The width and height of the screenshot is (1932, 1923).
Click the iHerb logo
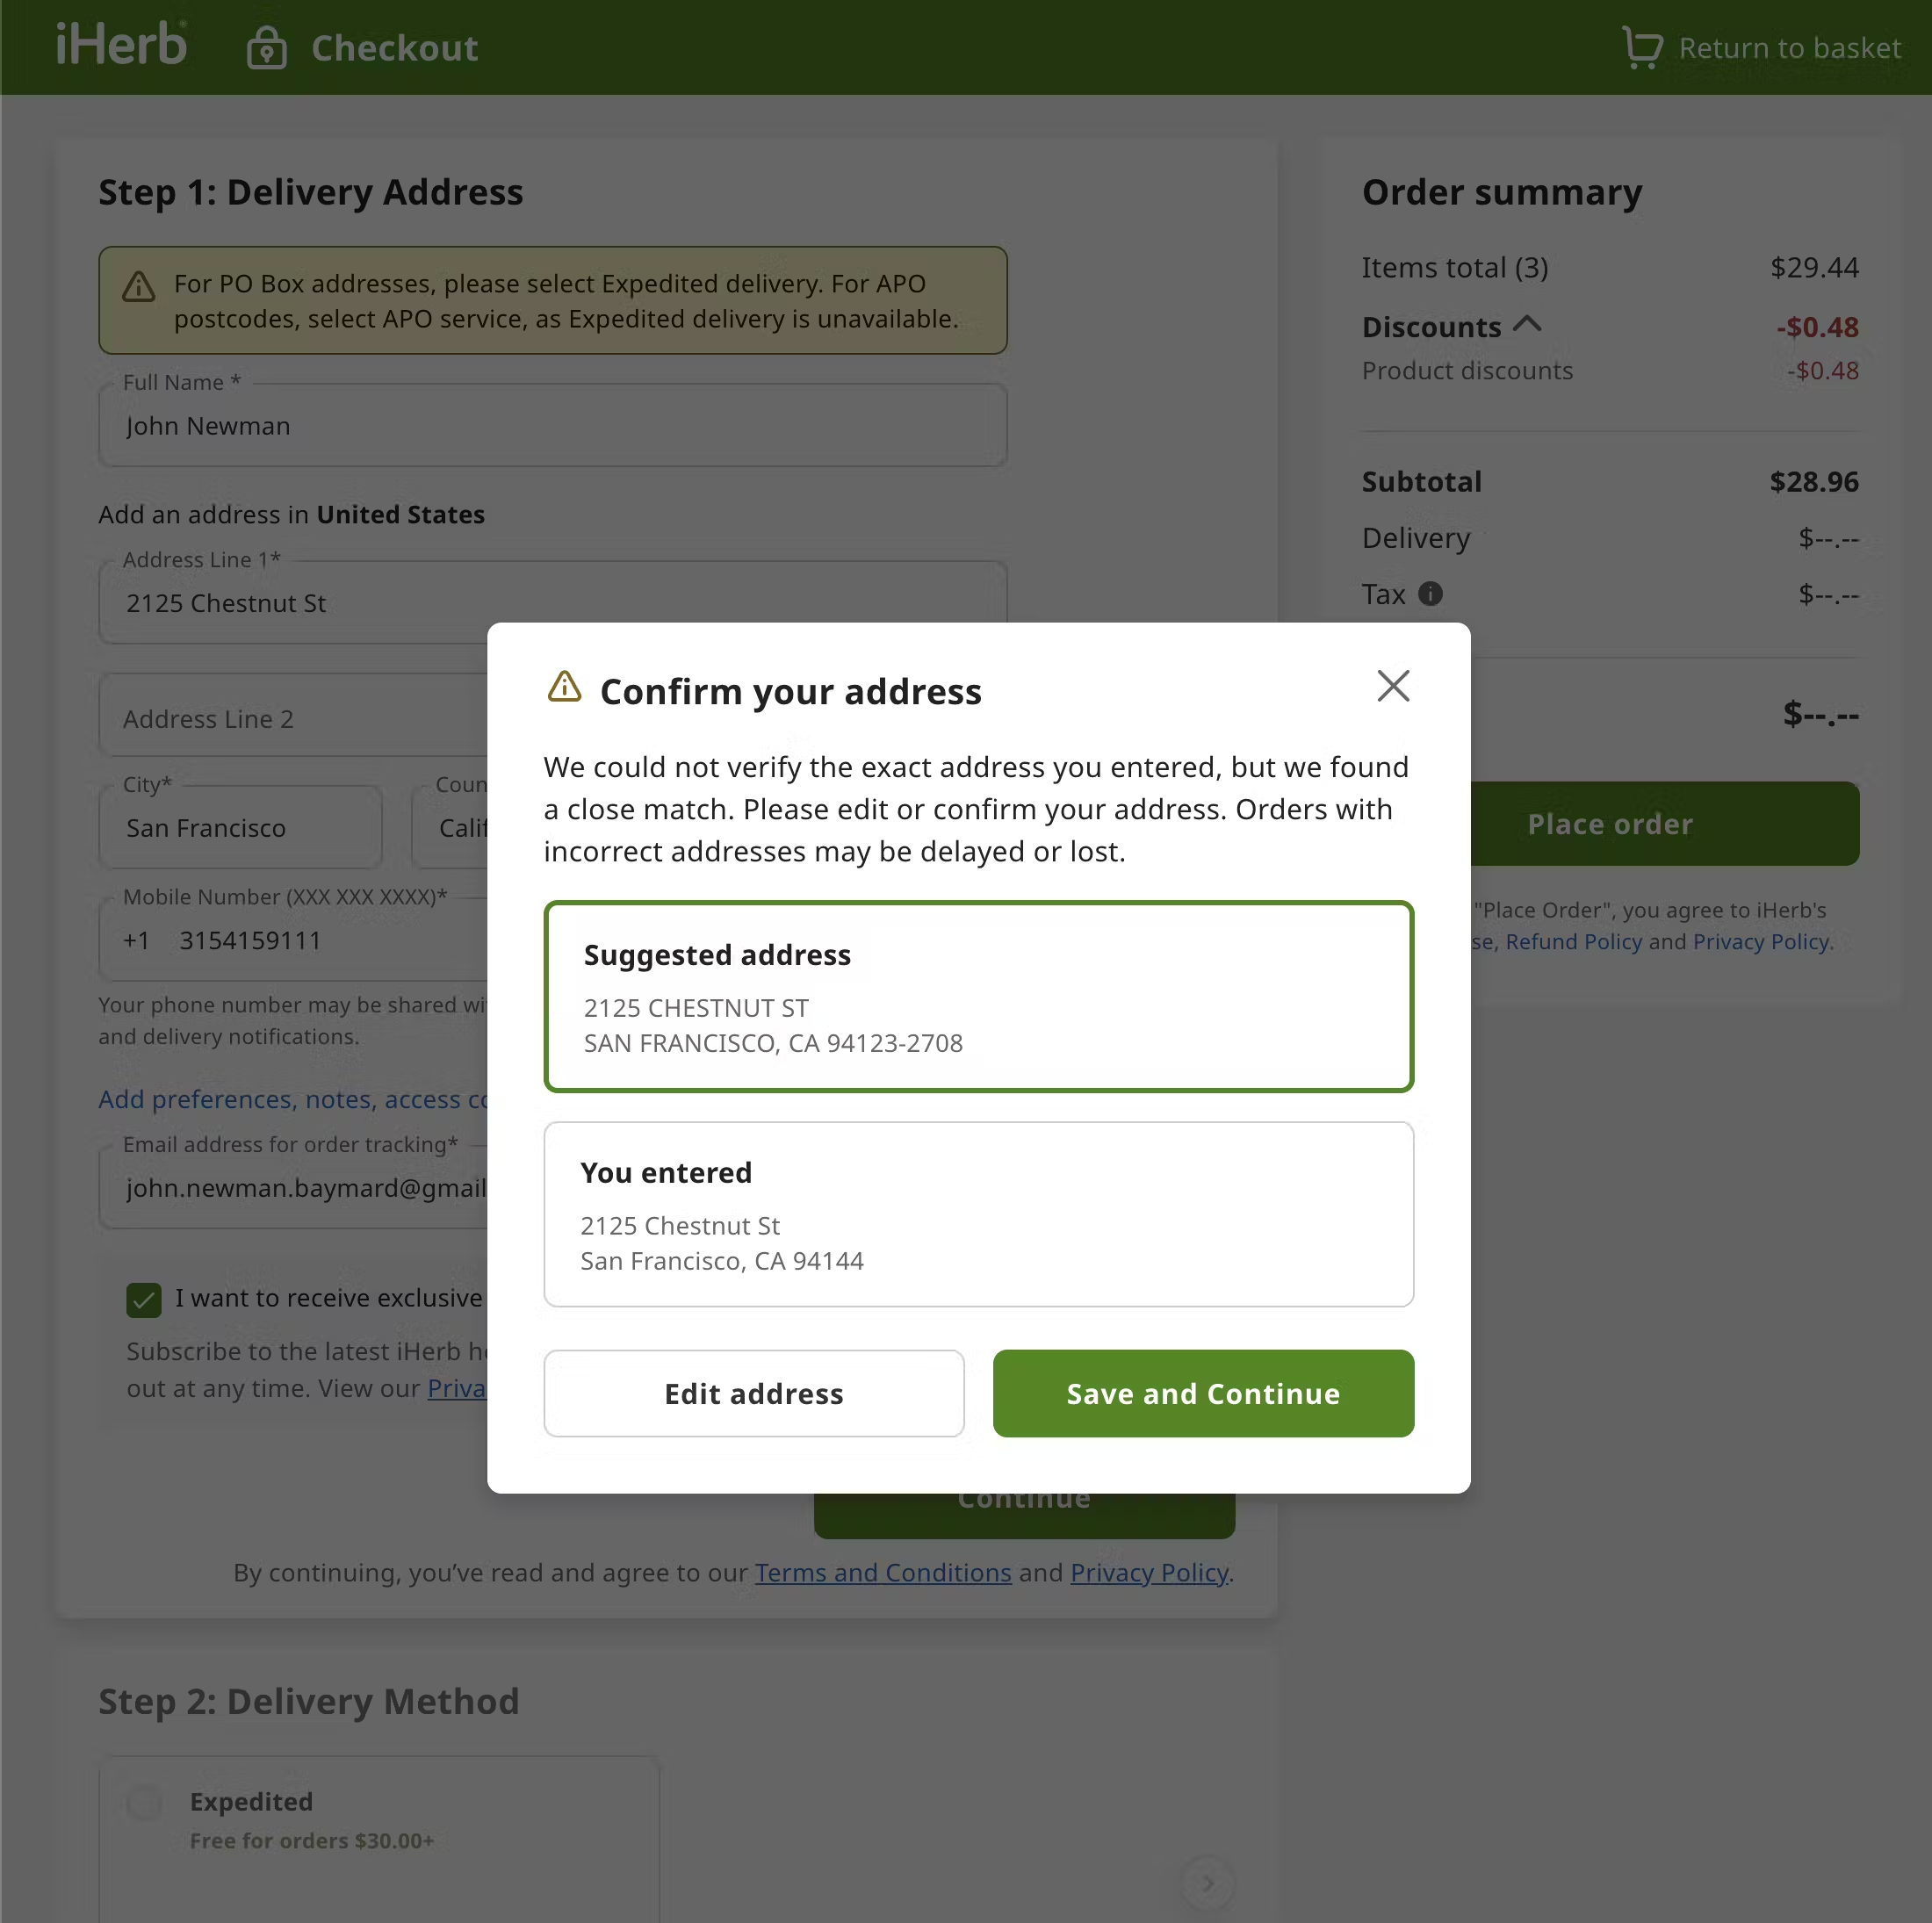pos(121,46)
